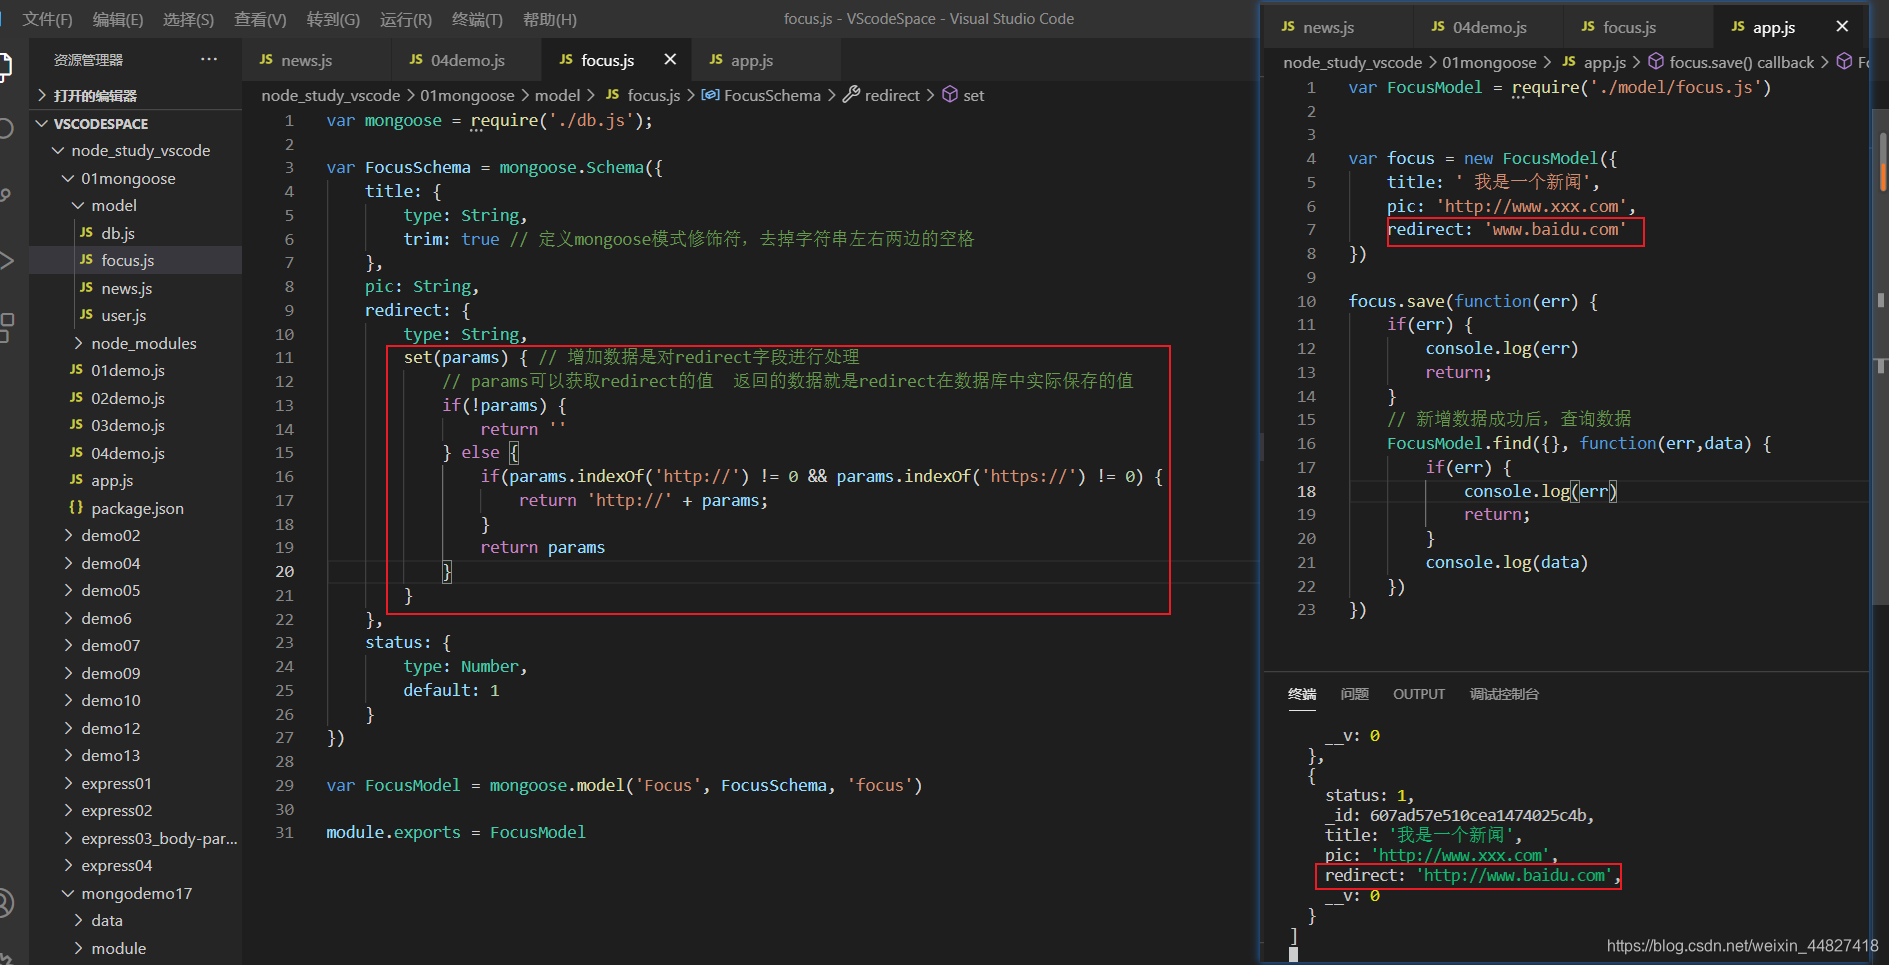This screenshot has width=1889, height=965.
Task: Expand the demo02 folder
Action: point(136,535)
